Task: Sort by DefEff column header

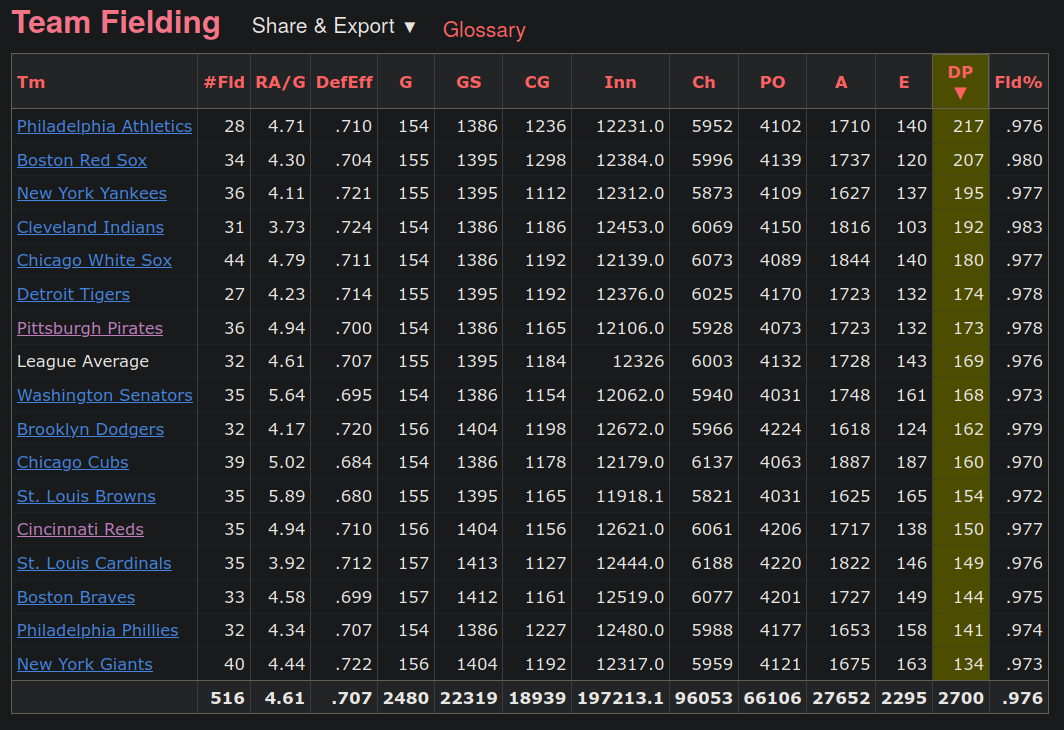Action: 344,82
